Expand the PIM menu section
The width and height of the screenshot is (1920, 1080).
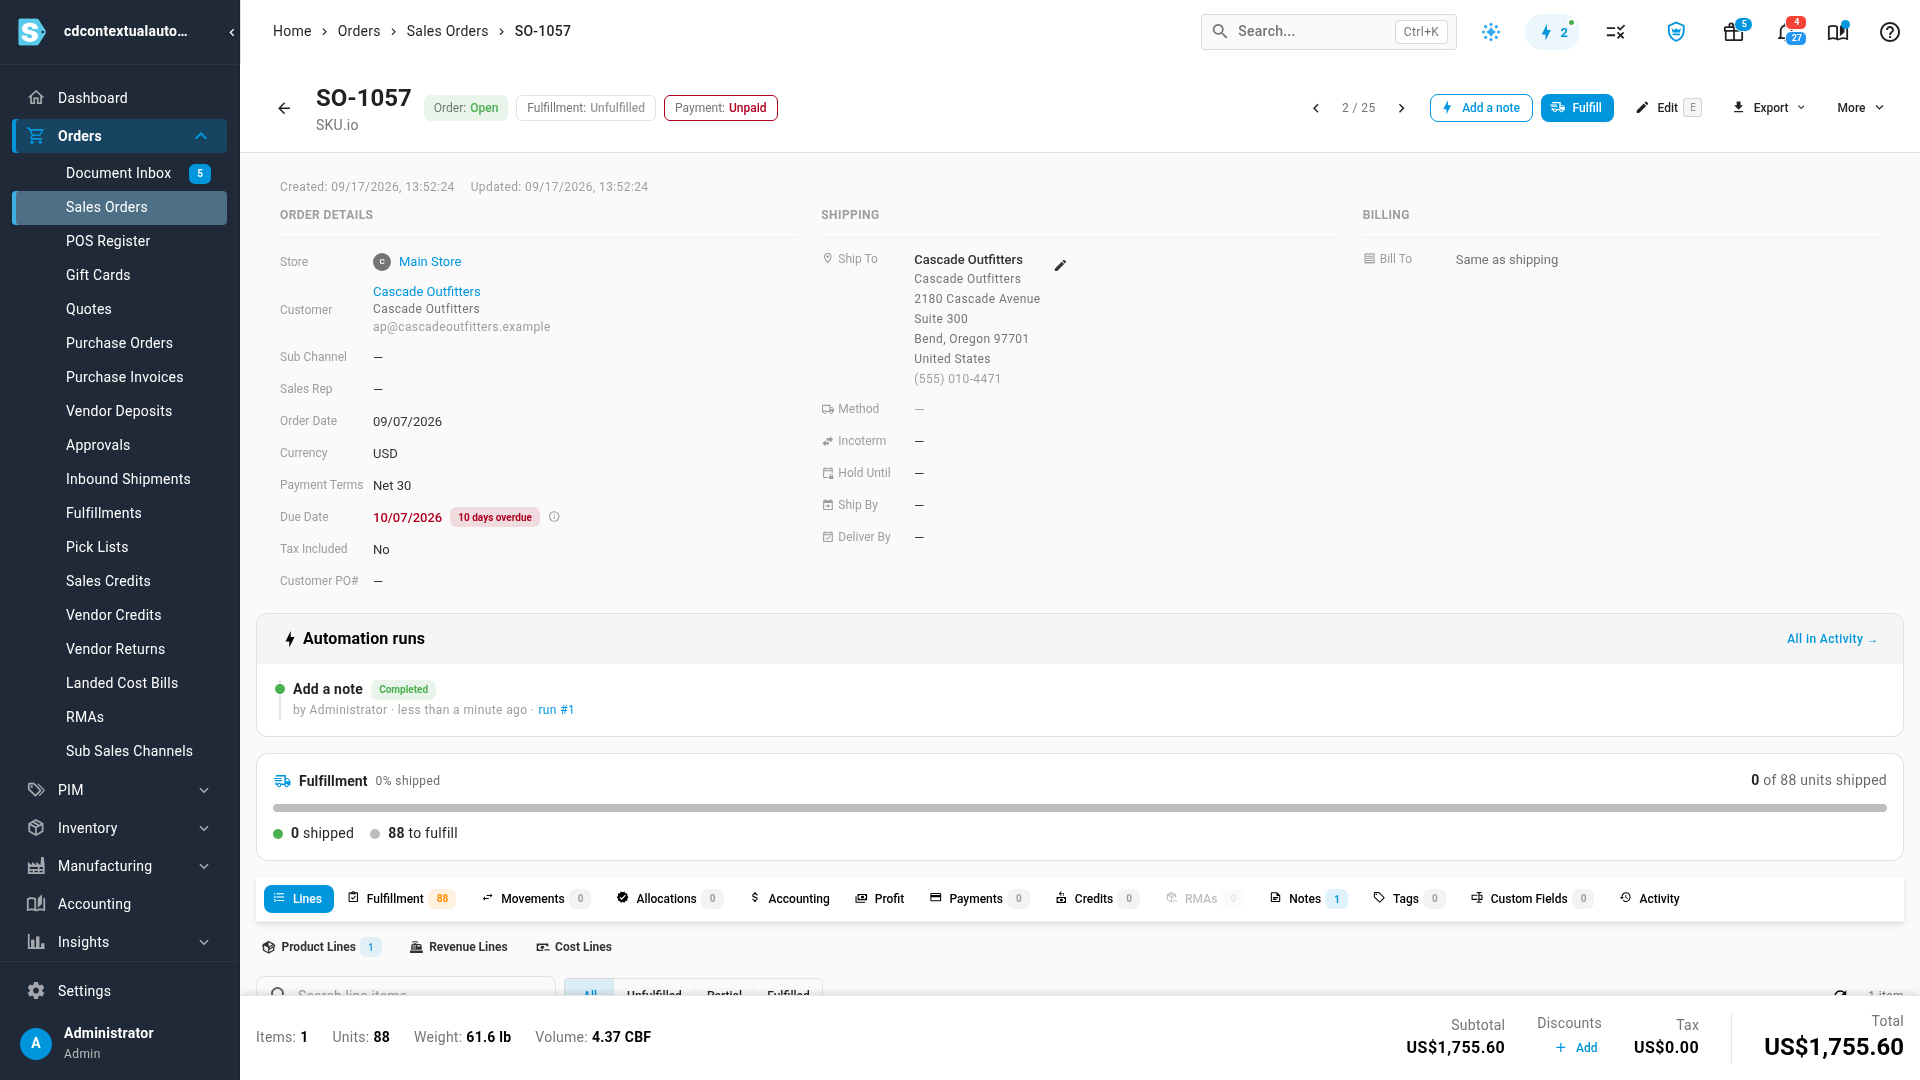[x=204, y=790]
